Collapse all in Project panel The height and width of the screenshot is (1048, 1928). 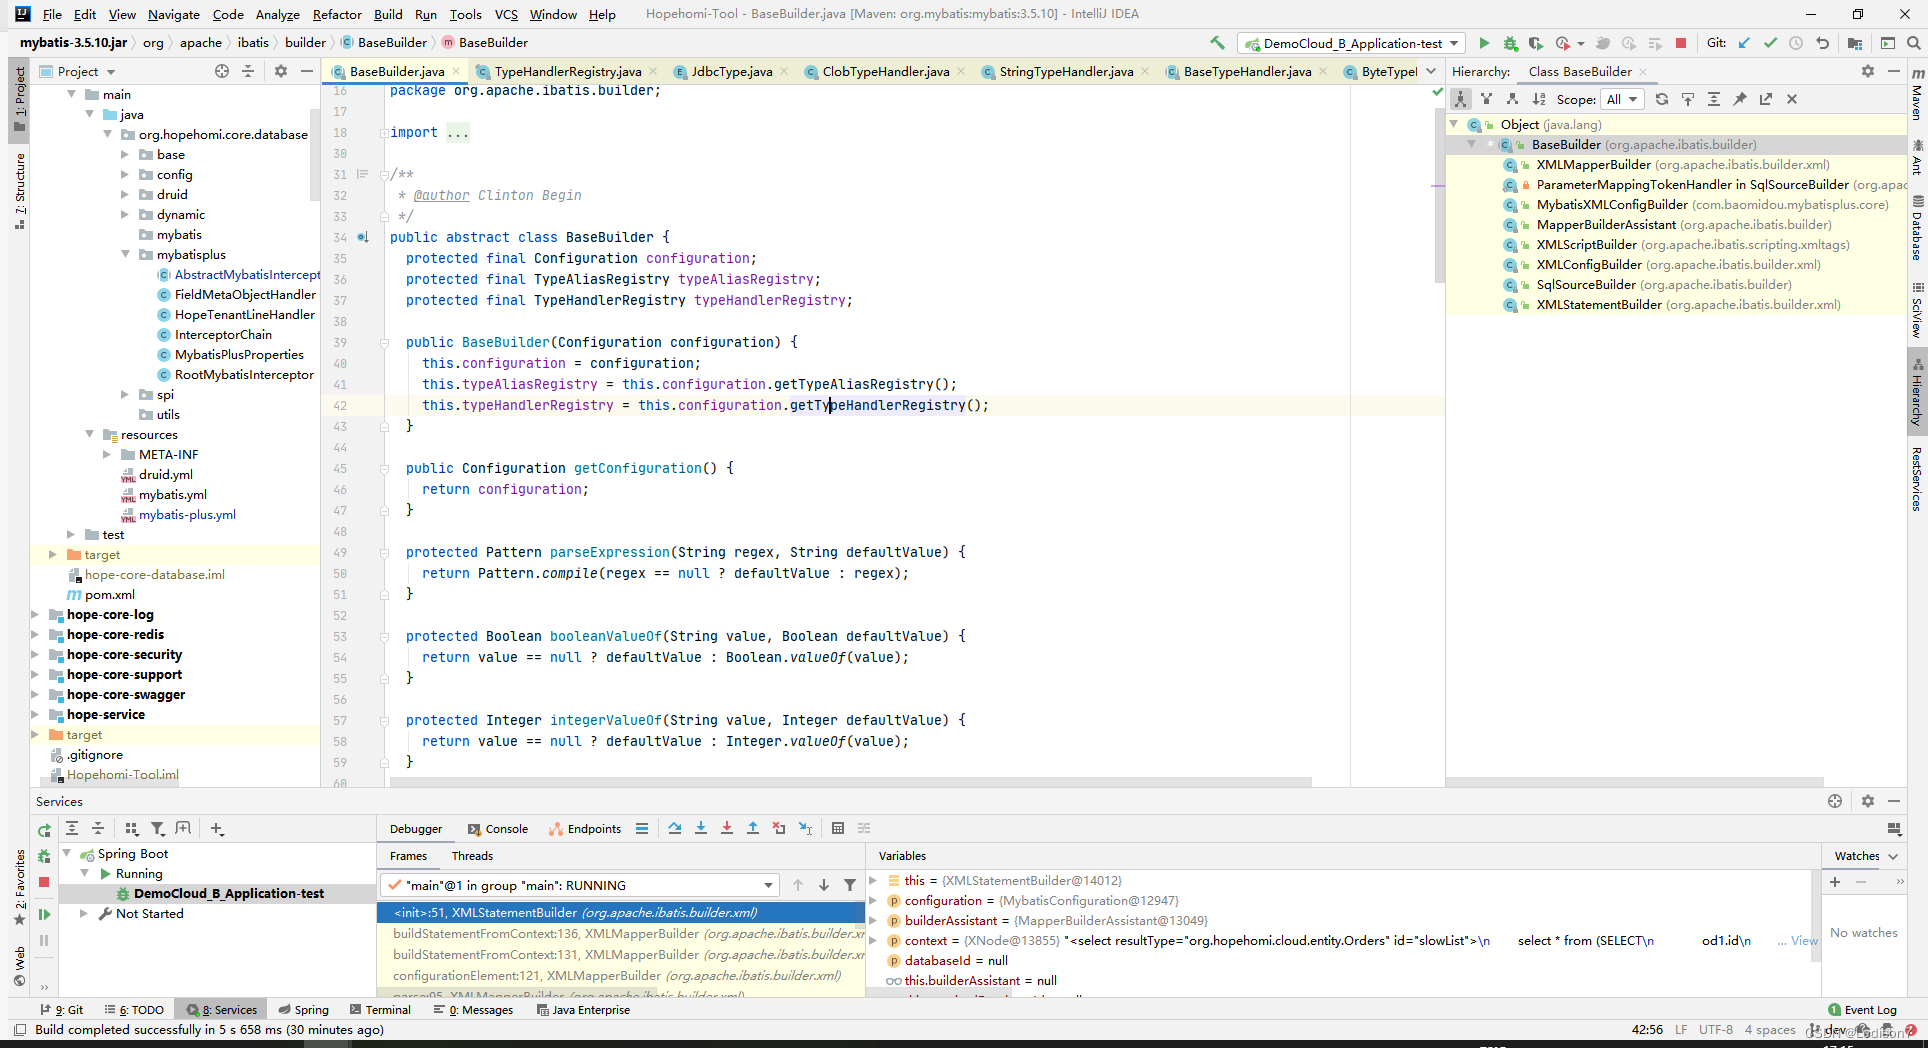(x=248, y=71)
